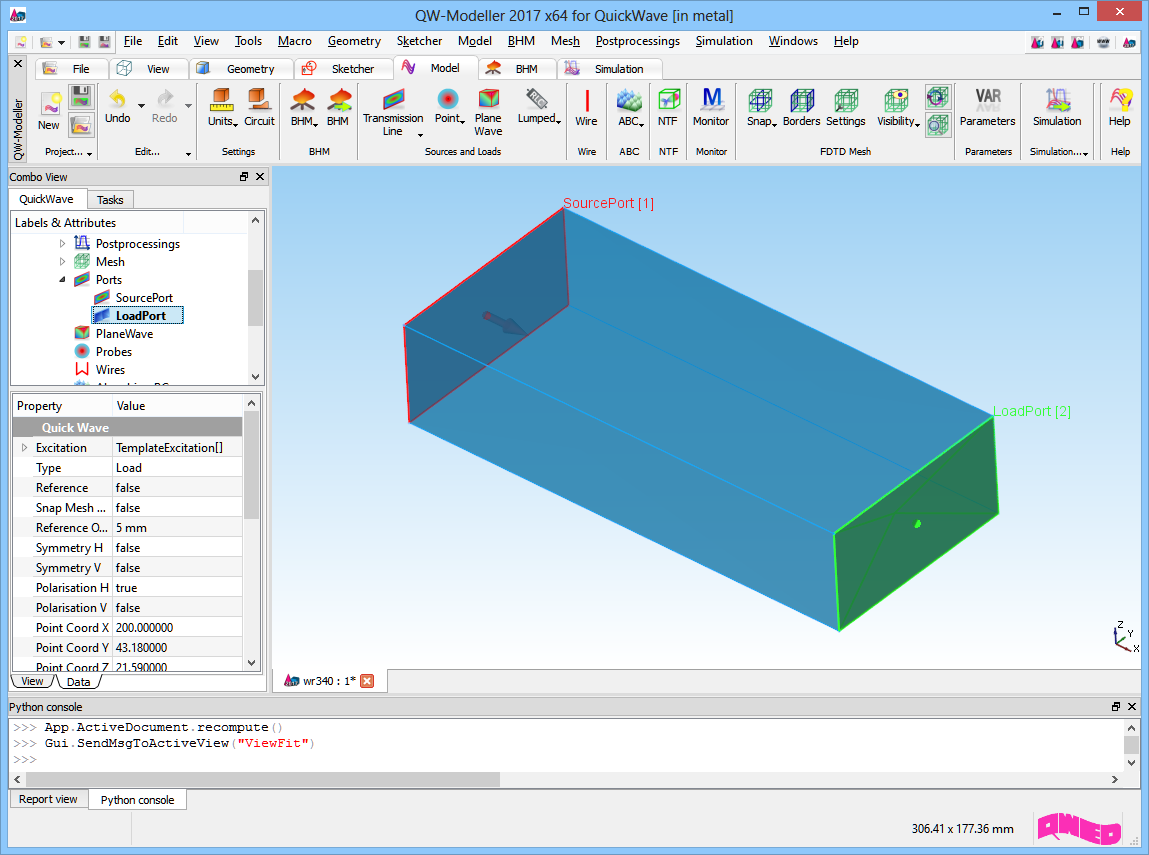Select Wires in the tree
The width and height of the screenshot is (1149, 855).
pos(110,369)
